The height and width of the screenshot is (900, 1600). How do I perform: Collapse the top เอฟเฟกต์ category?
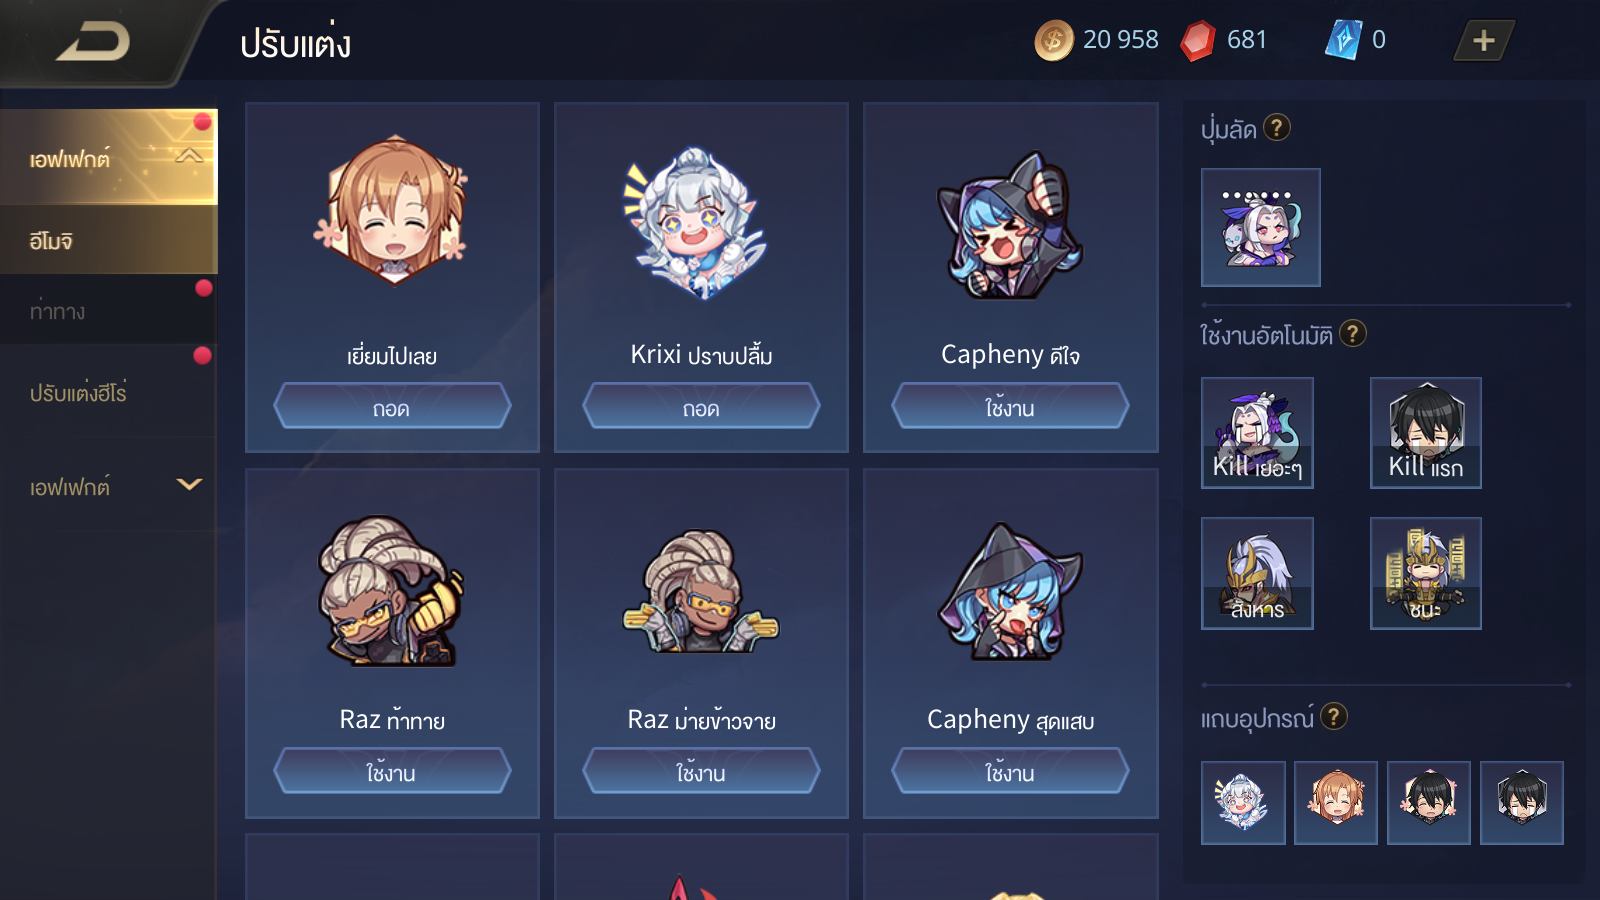pyautogui.click(x=189, y=156)
